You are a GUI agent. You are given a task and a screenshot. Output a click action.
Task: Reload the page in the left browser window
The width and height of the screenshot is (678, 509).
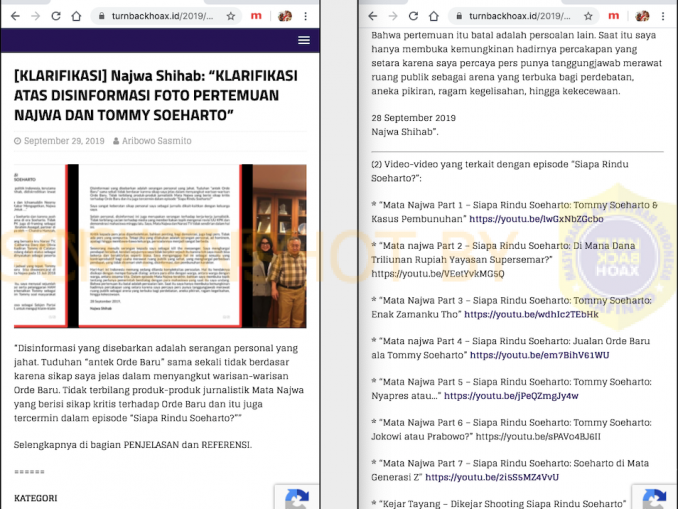(56, 16)
